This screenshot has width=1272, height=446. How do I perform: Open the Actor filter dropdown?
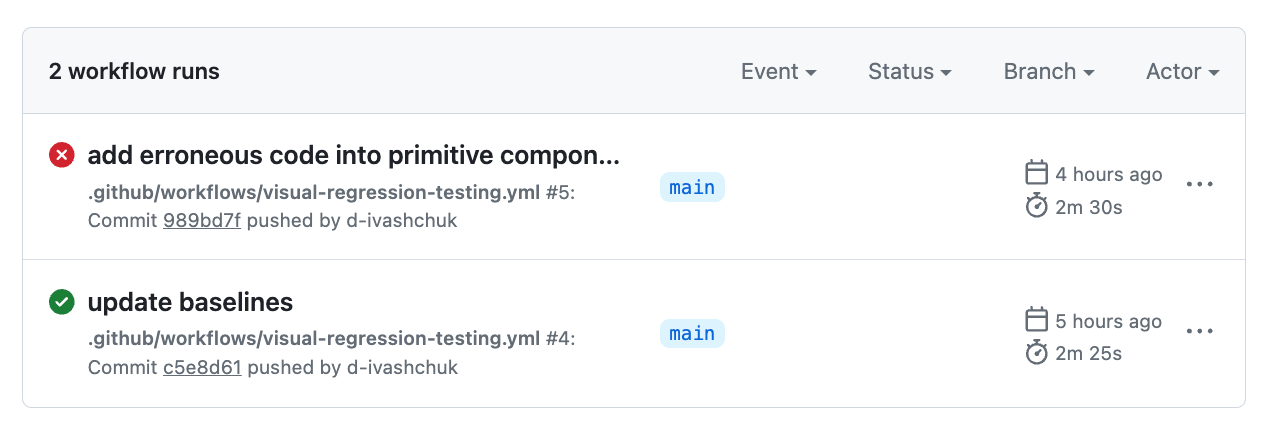[1182, 72]
